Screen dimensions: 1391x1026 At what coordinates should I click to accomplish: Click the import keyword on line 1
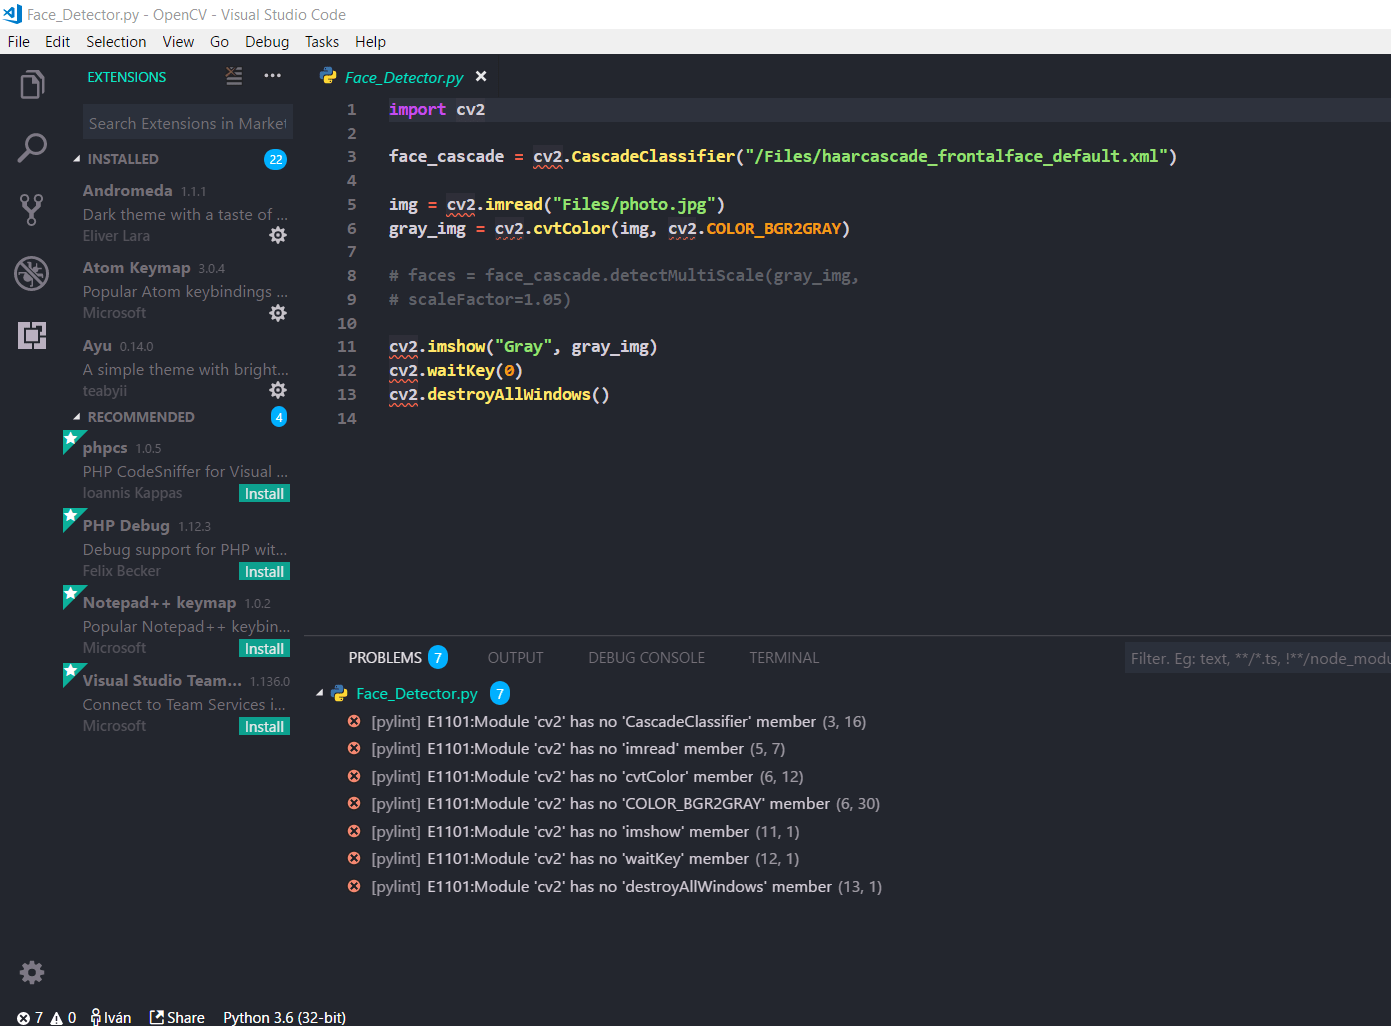click(x=417, y=109)
